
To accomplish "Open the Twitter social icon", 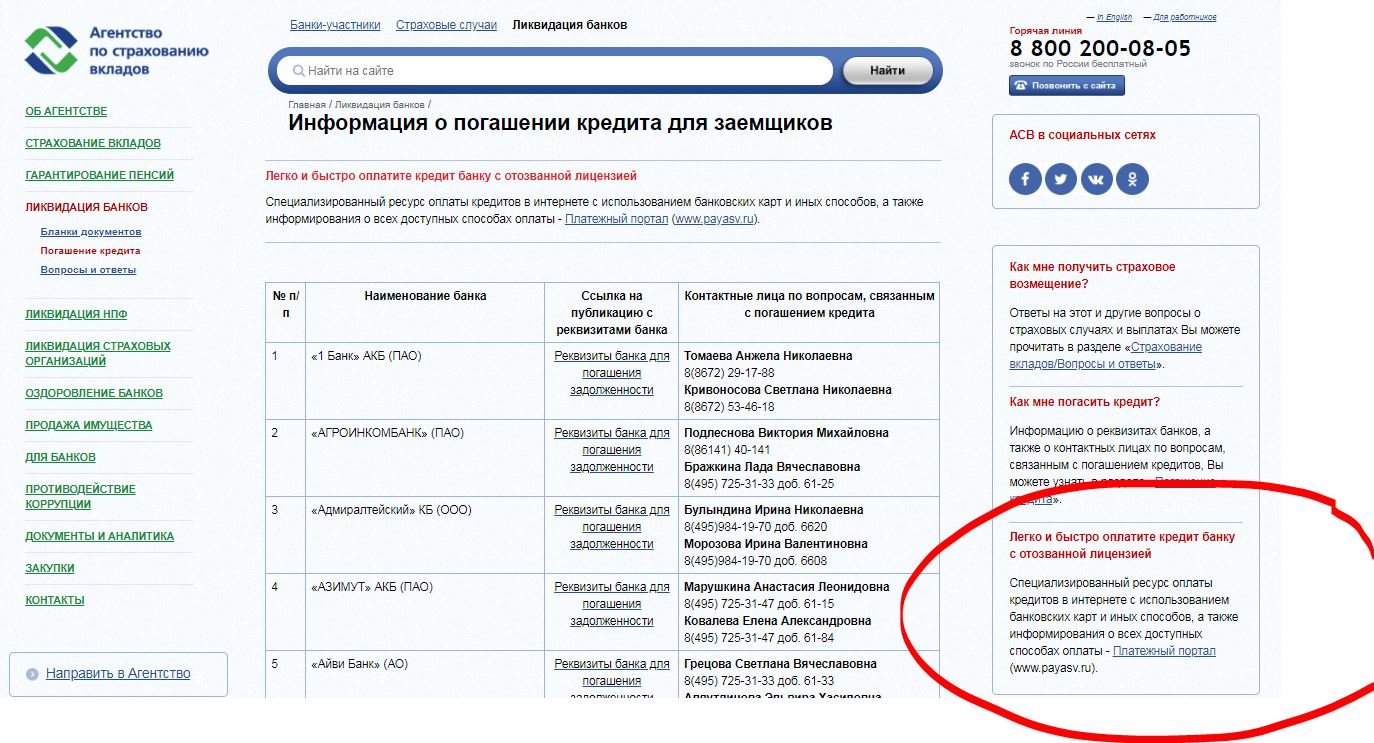I will (1061, 180).
